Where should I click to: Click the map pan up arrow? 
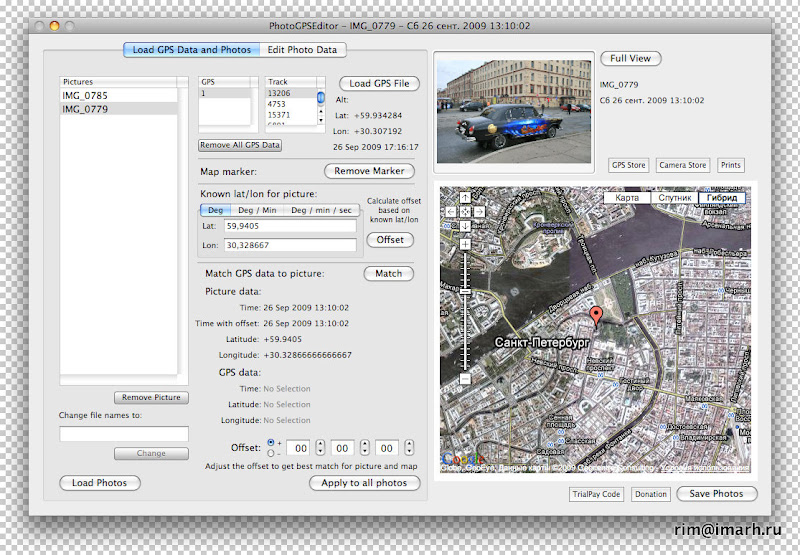465,198
